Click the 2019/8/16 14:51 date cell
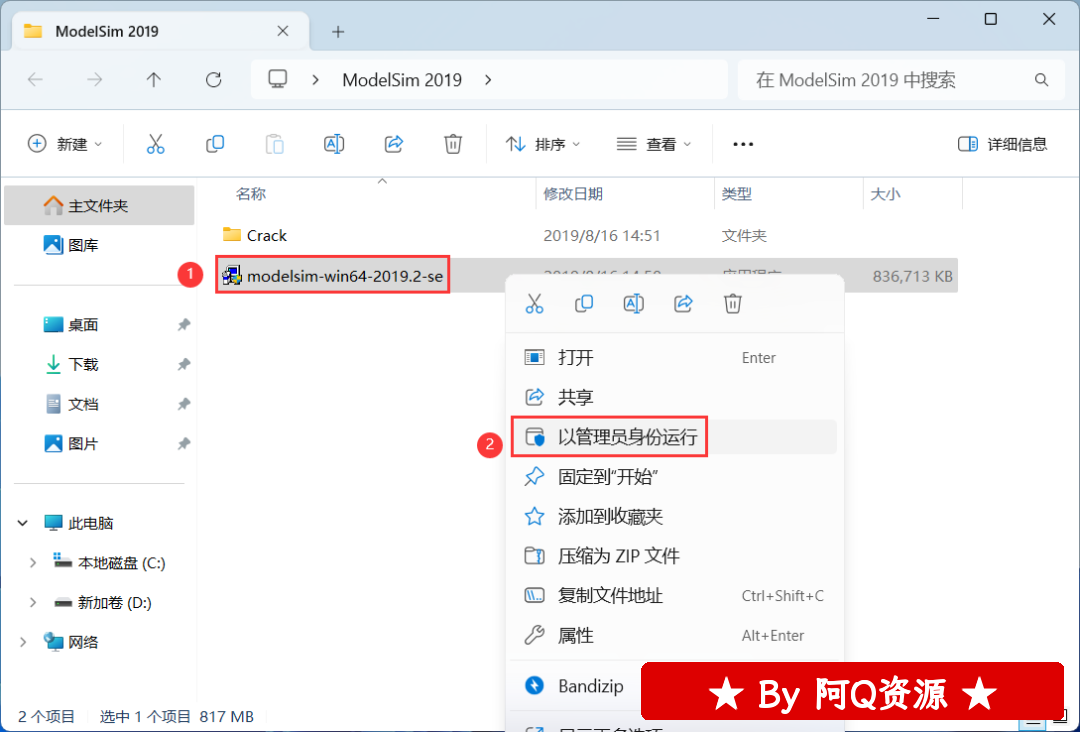This screenshot has height=732, width=1080. tap(602, 236)
